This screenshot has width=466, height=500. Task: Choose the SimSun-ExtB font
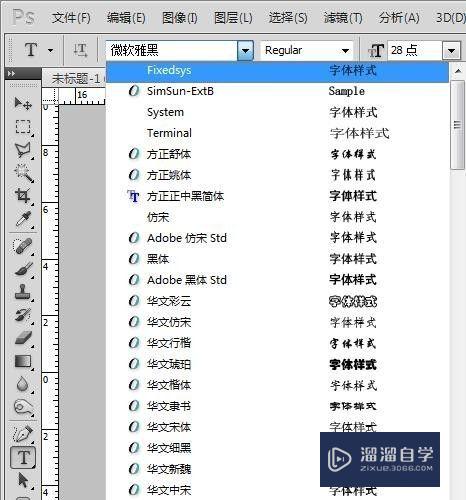277,91
